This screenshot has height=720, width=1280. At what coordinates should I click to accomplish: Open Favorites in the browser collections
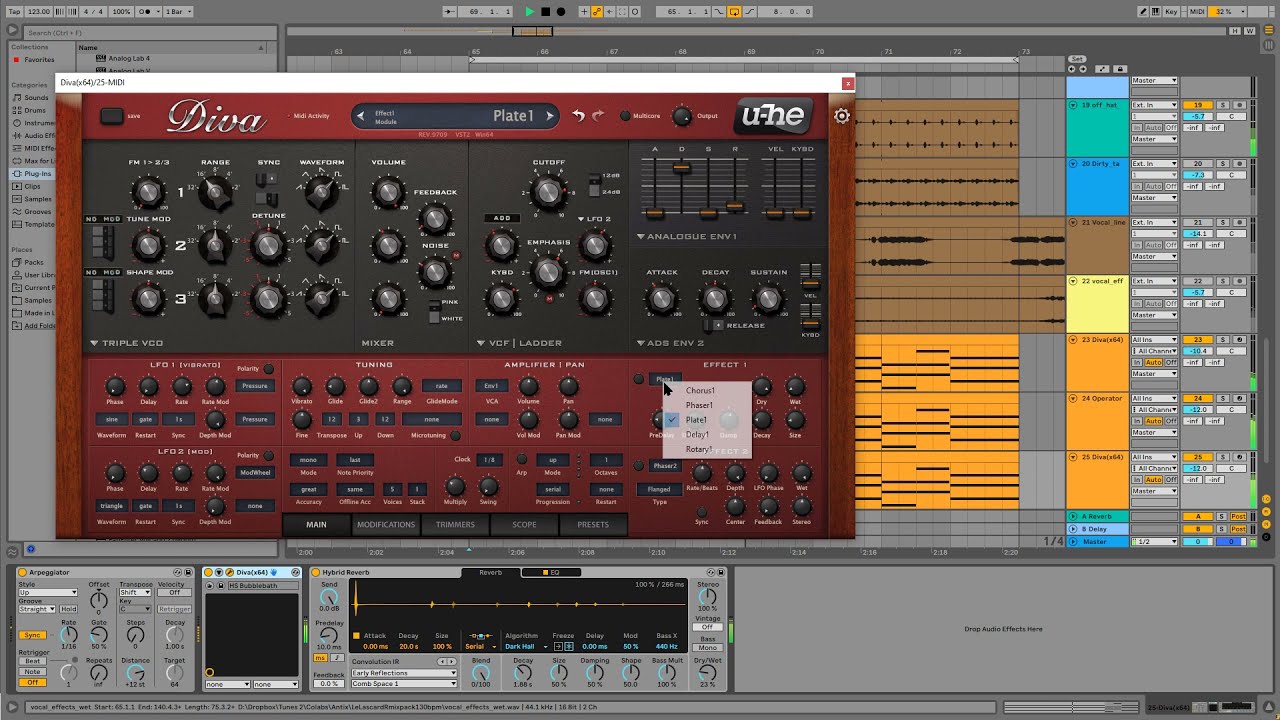[39, 60]
